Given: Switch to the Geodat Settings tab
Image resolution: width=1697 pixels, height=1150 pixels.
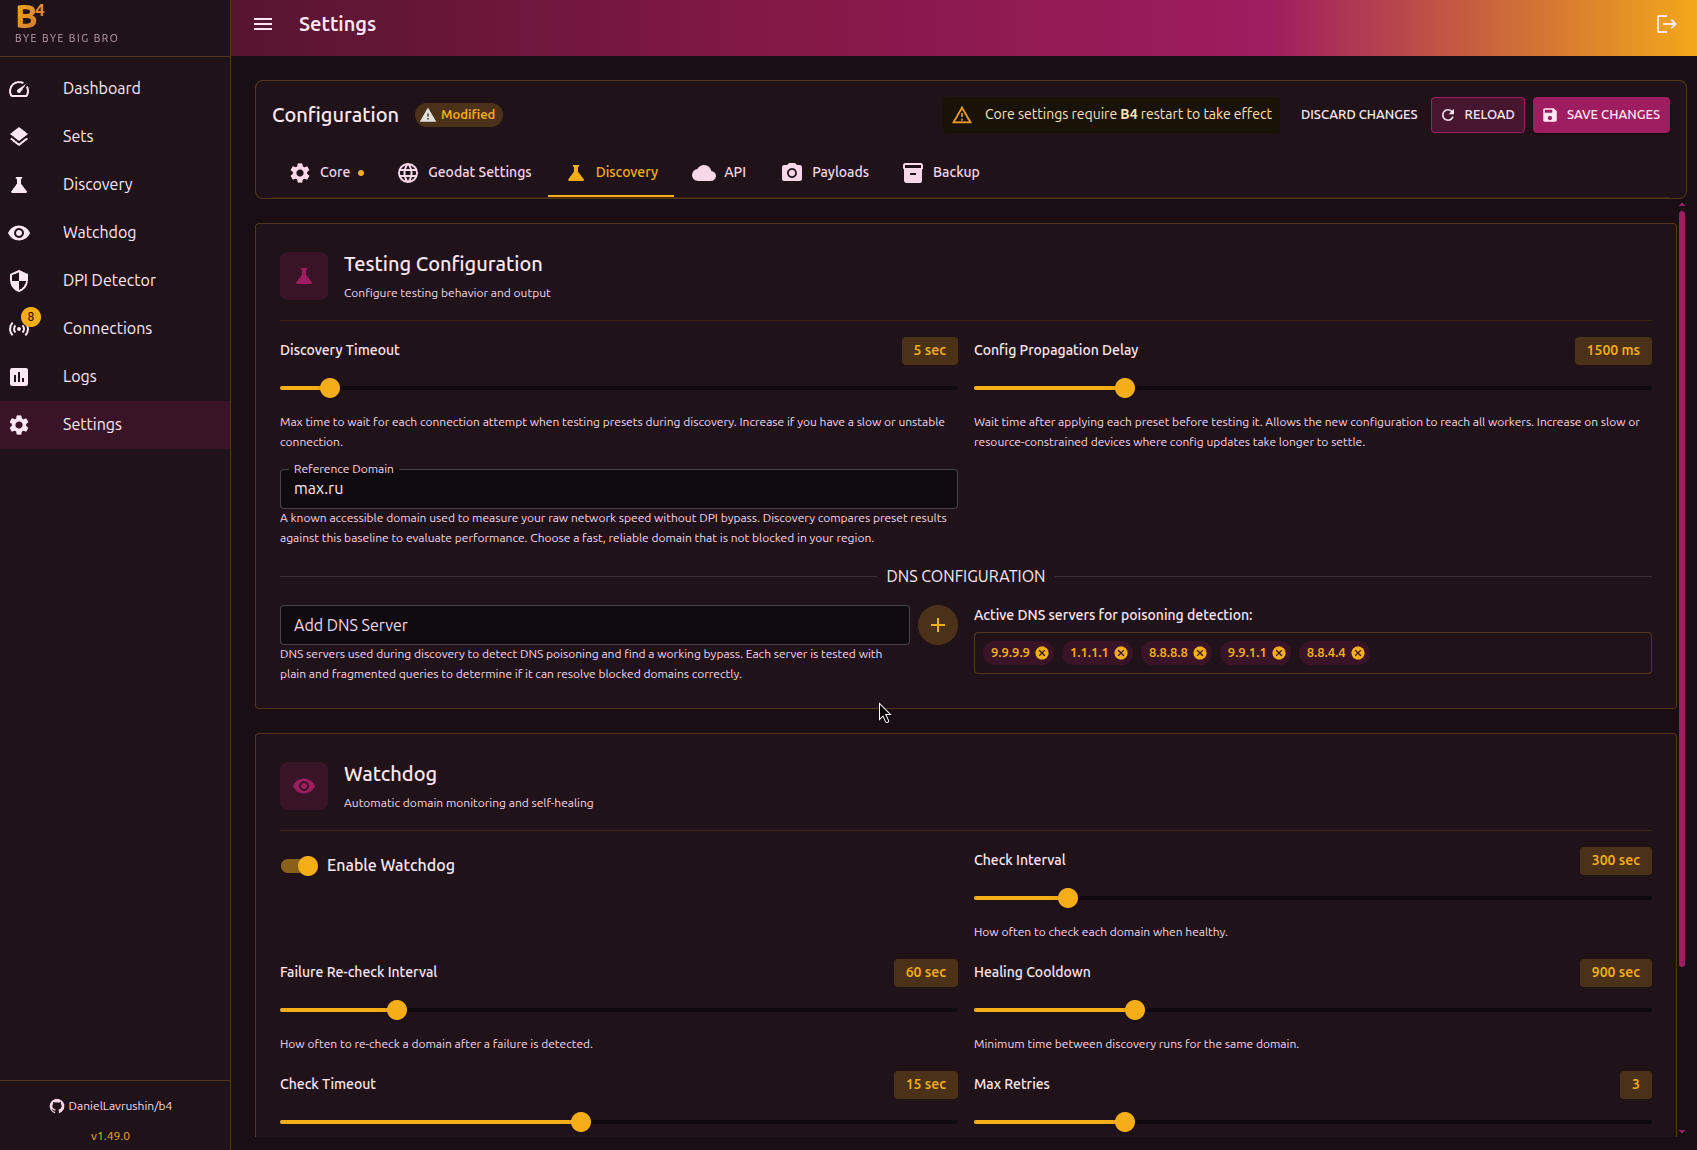Looking at the screenshot, I should [465, 172].
